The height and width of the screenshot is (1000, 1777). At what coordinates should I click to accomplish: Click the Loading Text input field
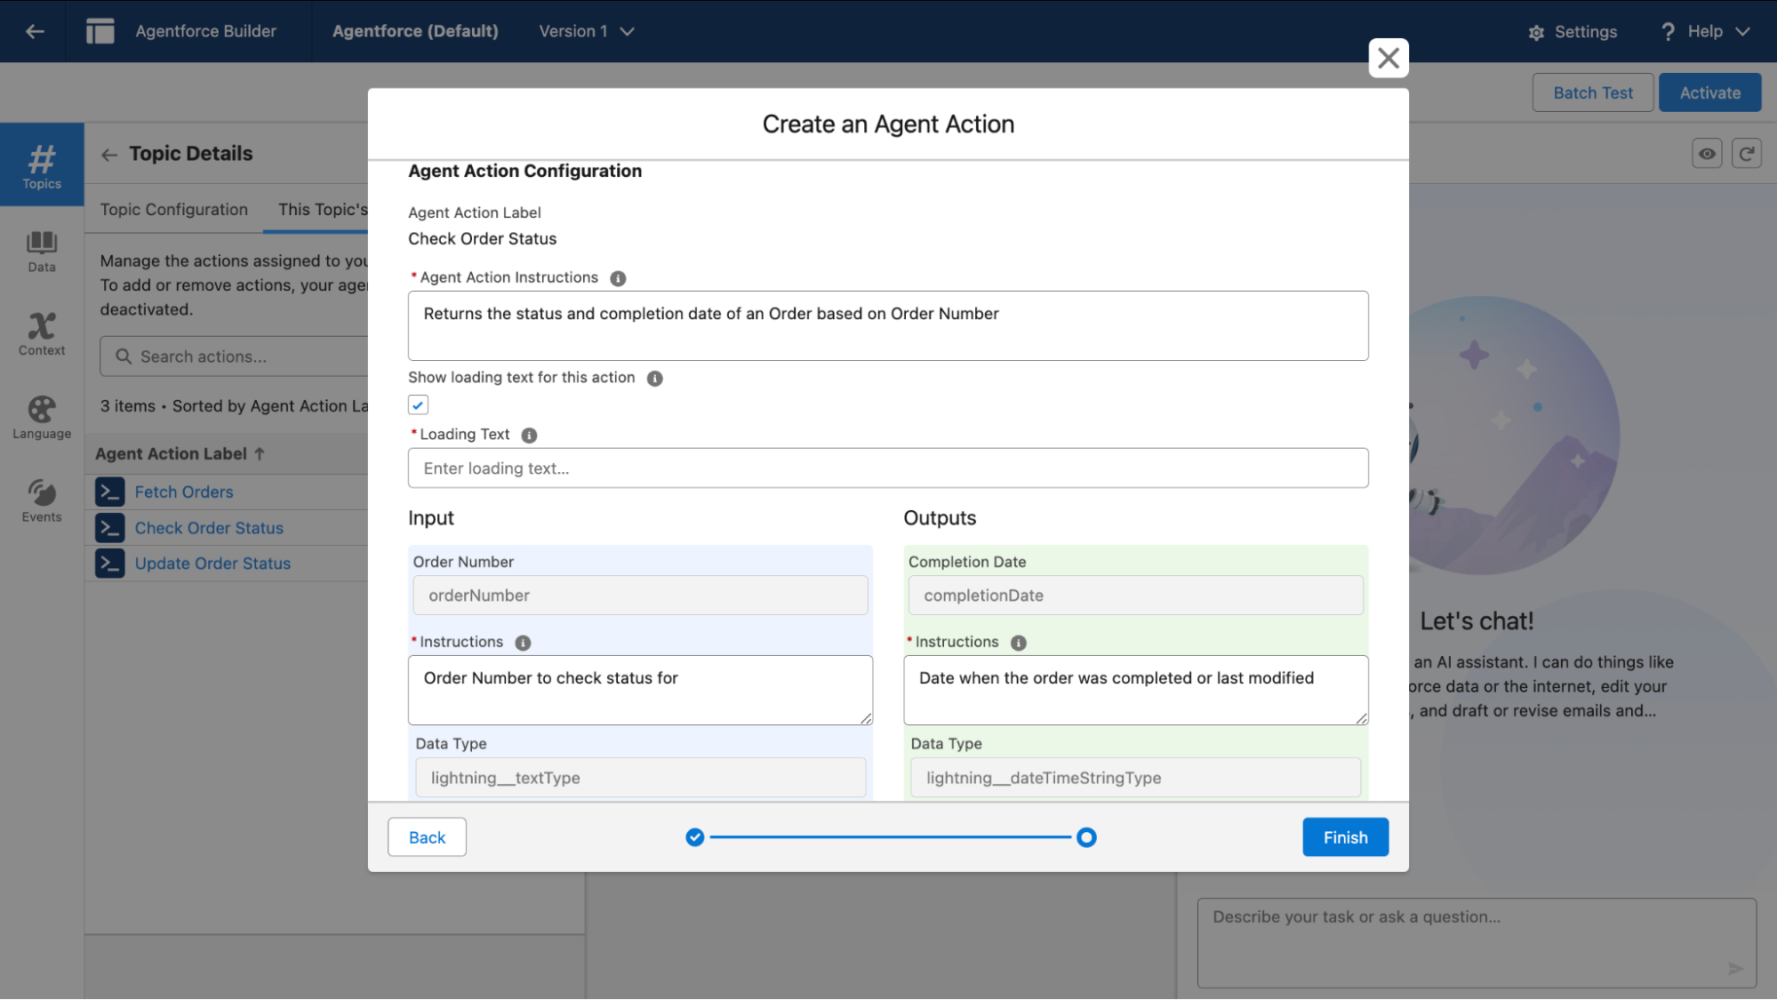[888, 468]
